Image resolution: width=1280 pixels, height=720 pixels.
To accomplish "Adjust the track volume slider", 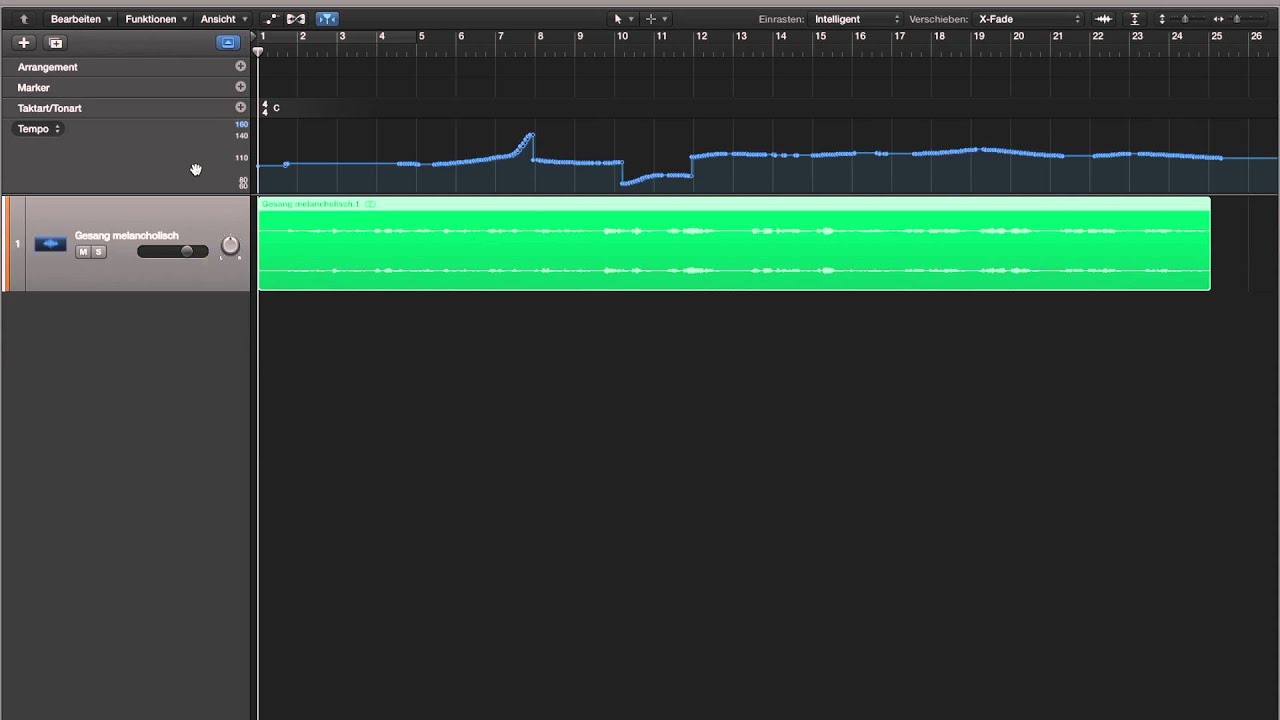I will click(173, 252).
